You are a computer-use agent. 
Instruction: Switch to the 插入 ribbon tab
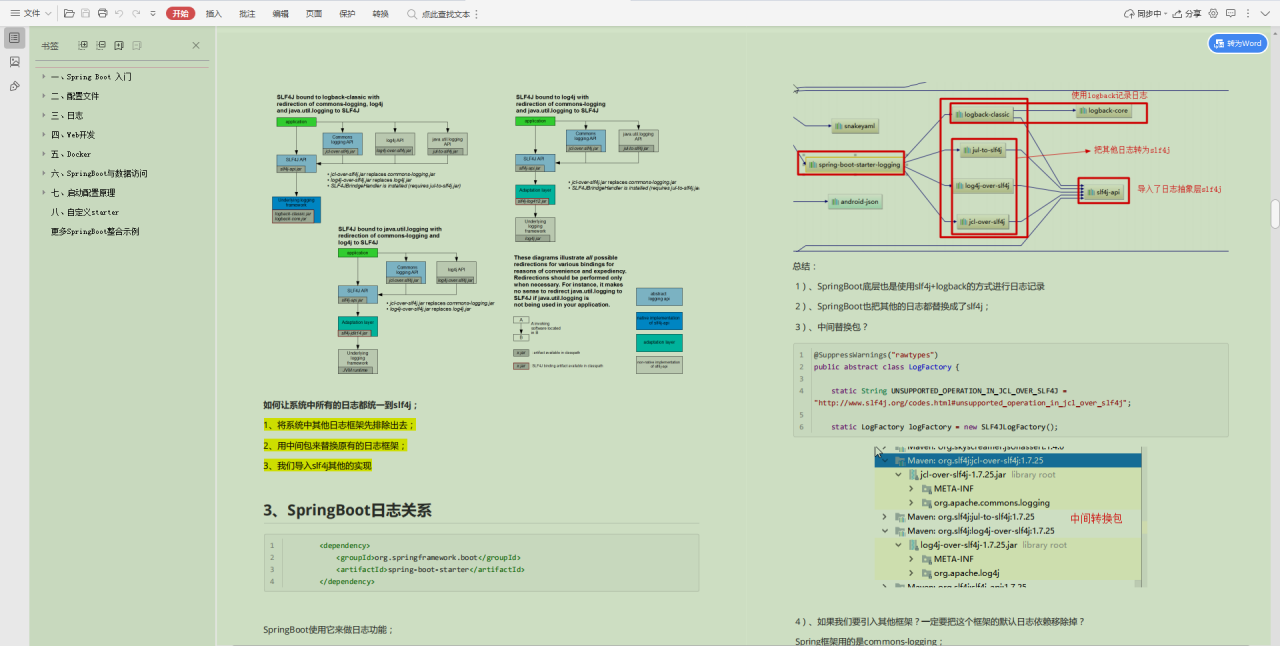pyautogui.click(x=214, y=14)
